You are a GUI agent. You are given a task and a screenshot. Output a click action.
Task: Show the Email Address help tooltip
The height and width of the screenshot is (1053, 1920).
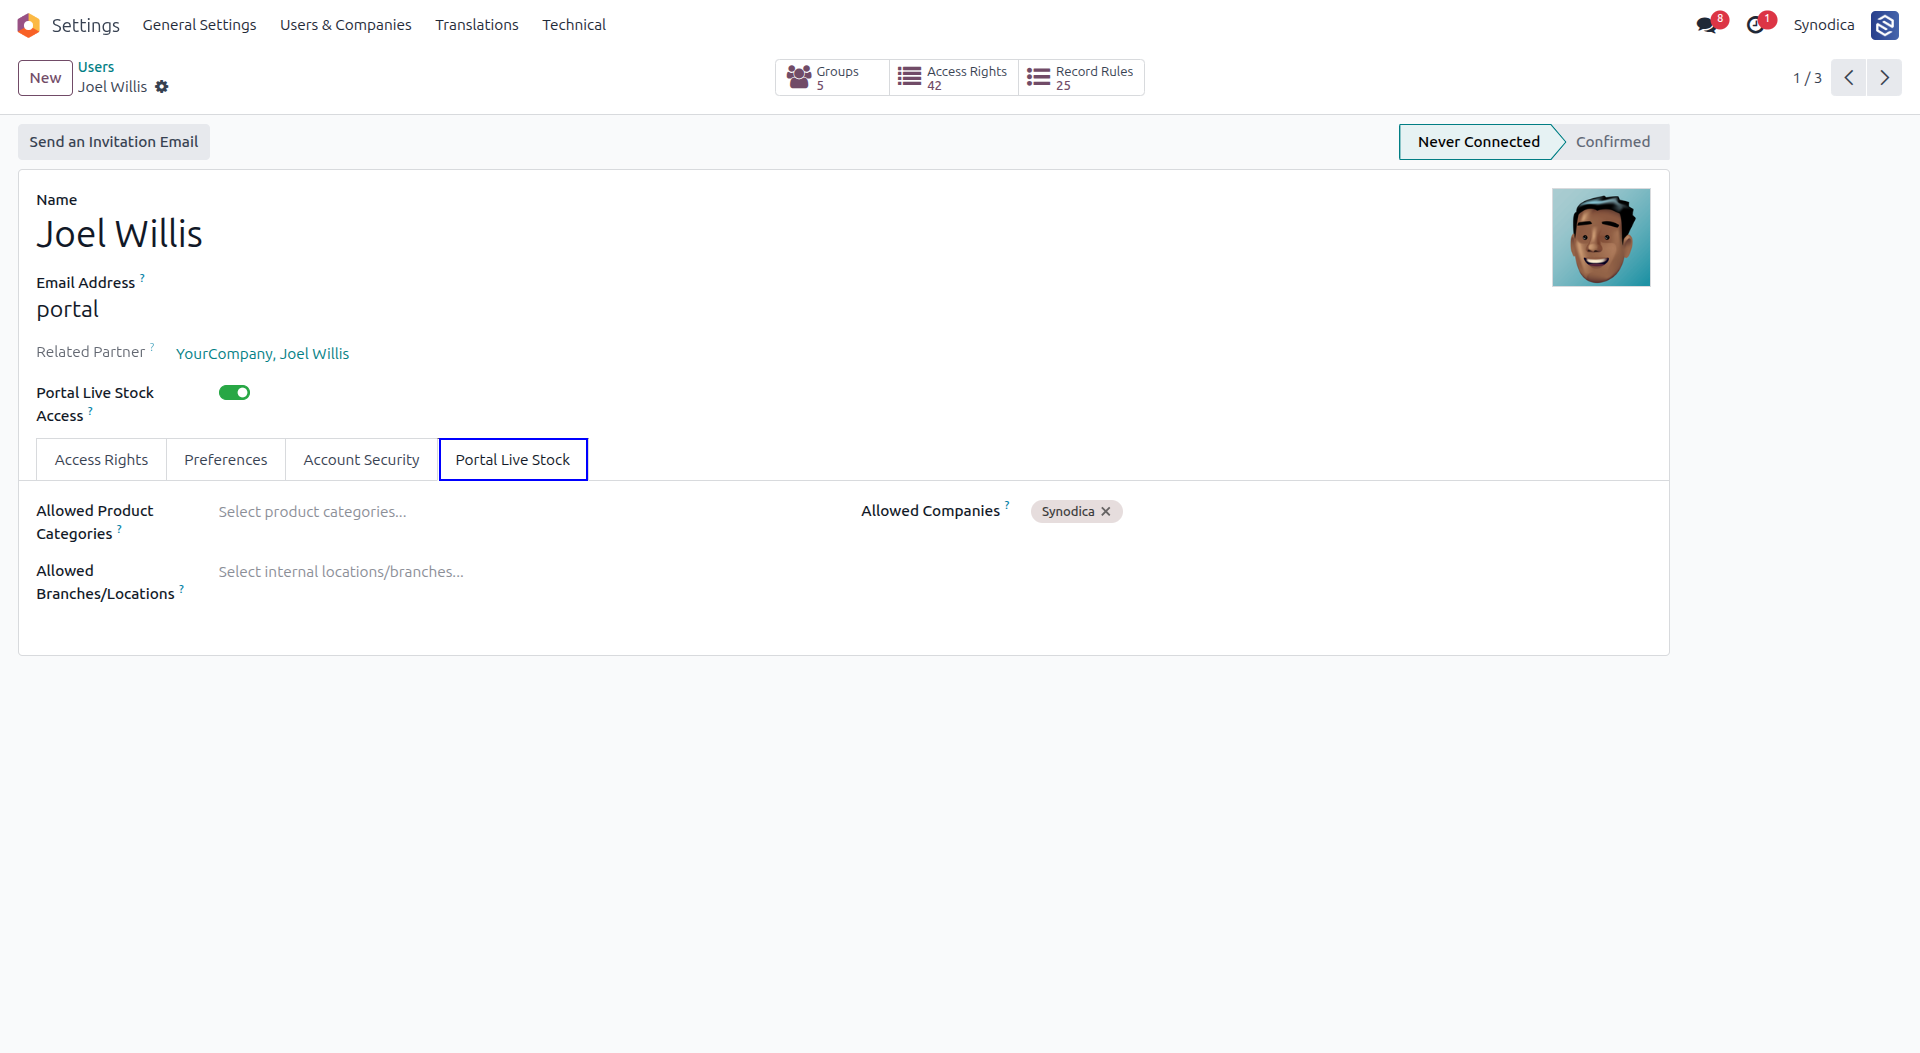[142, 277]
